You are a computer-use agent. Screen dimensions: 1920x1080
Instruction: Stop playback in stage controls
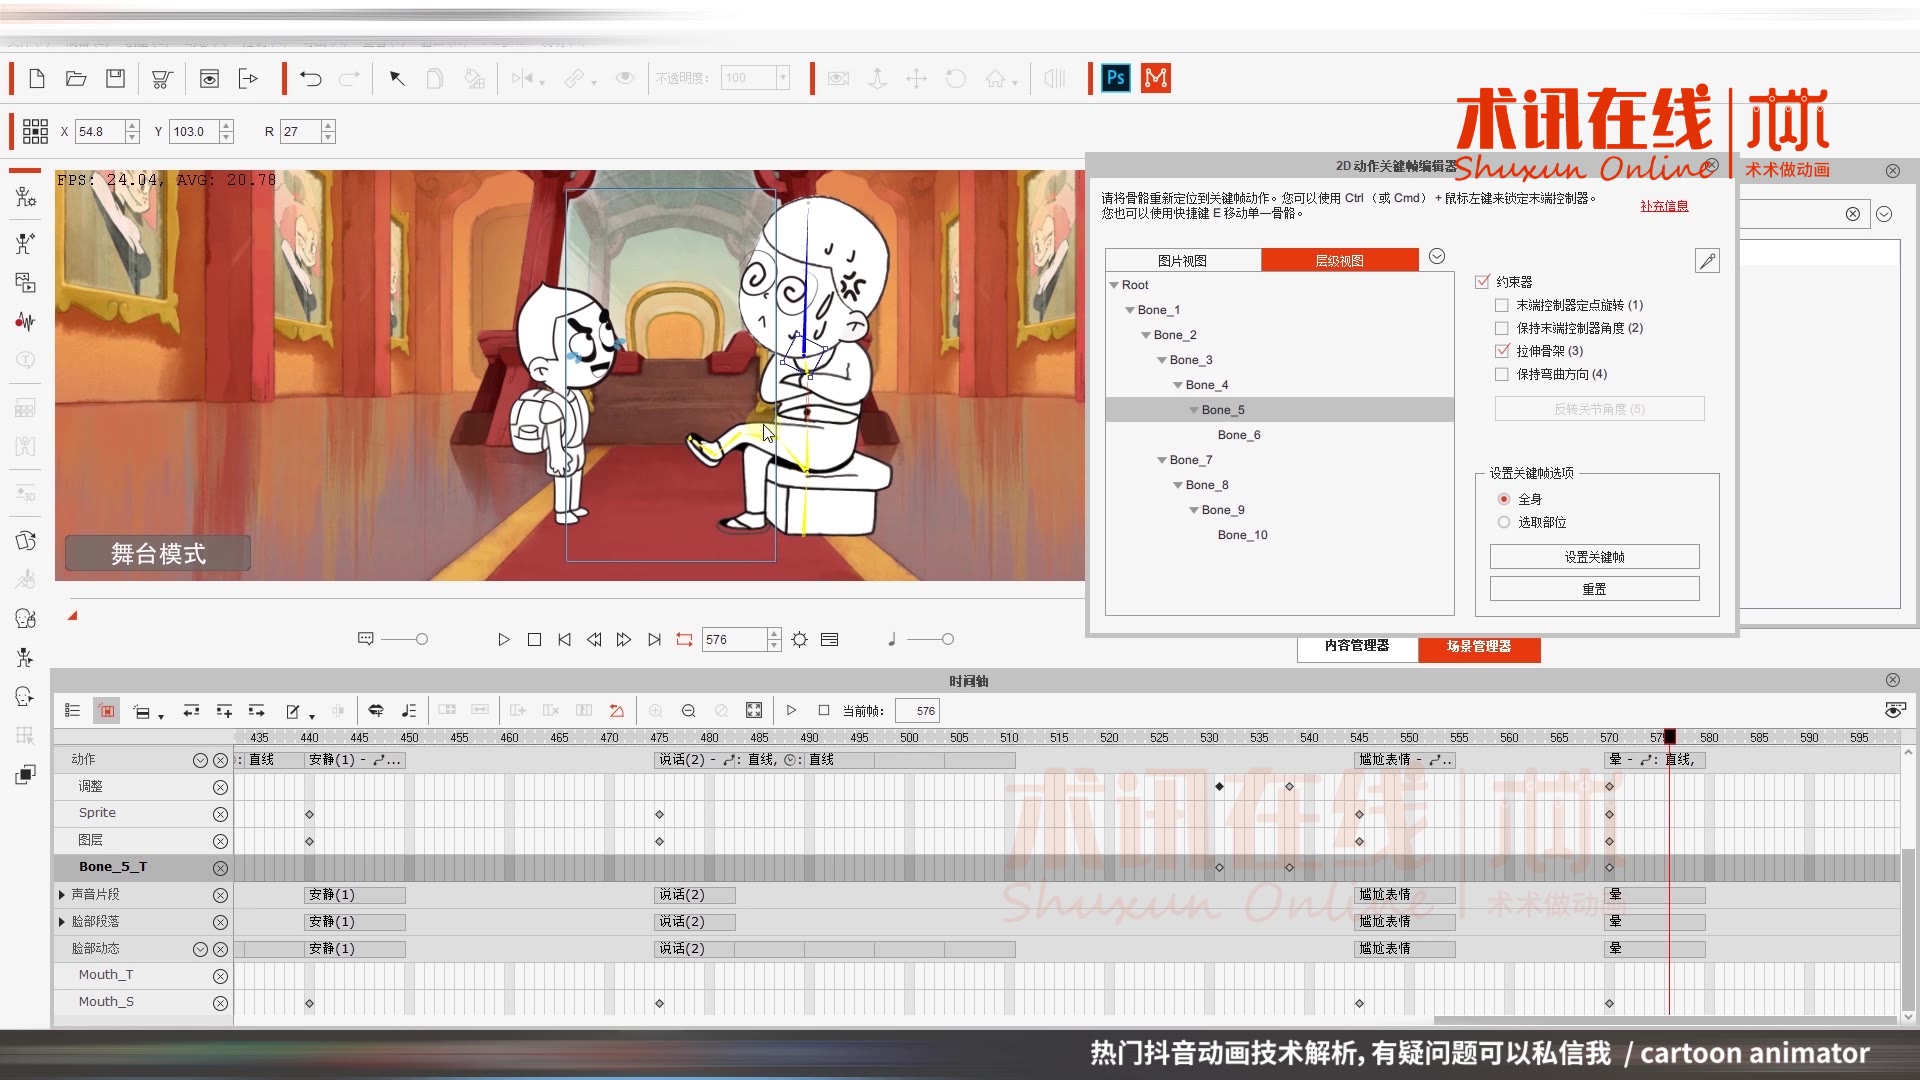tap(534, 640)
